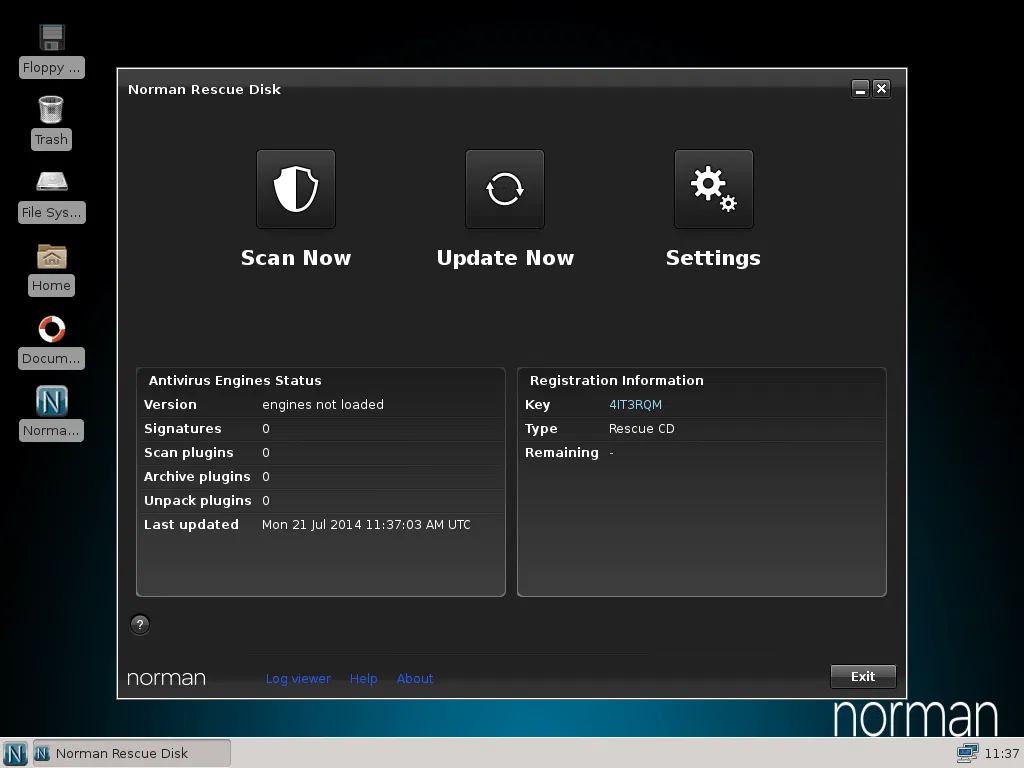Click the registration key 4IT3RQM
This screenshot has width=1024, height=768.
click(635, 405)
